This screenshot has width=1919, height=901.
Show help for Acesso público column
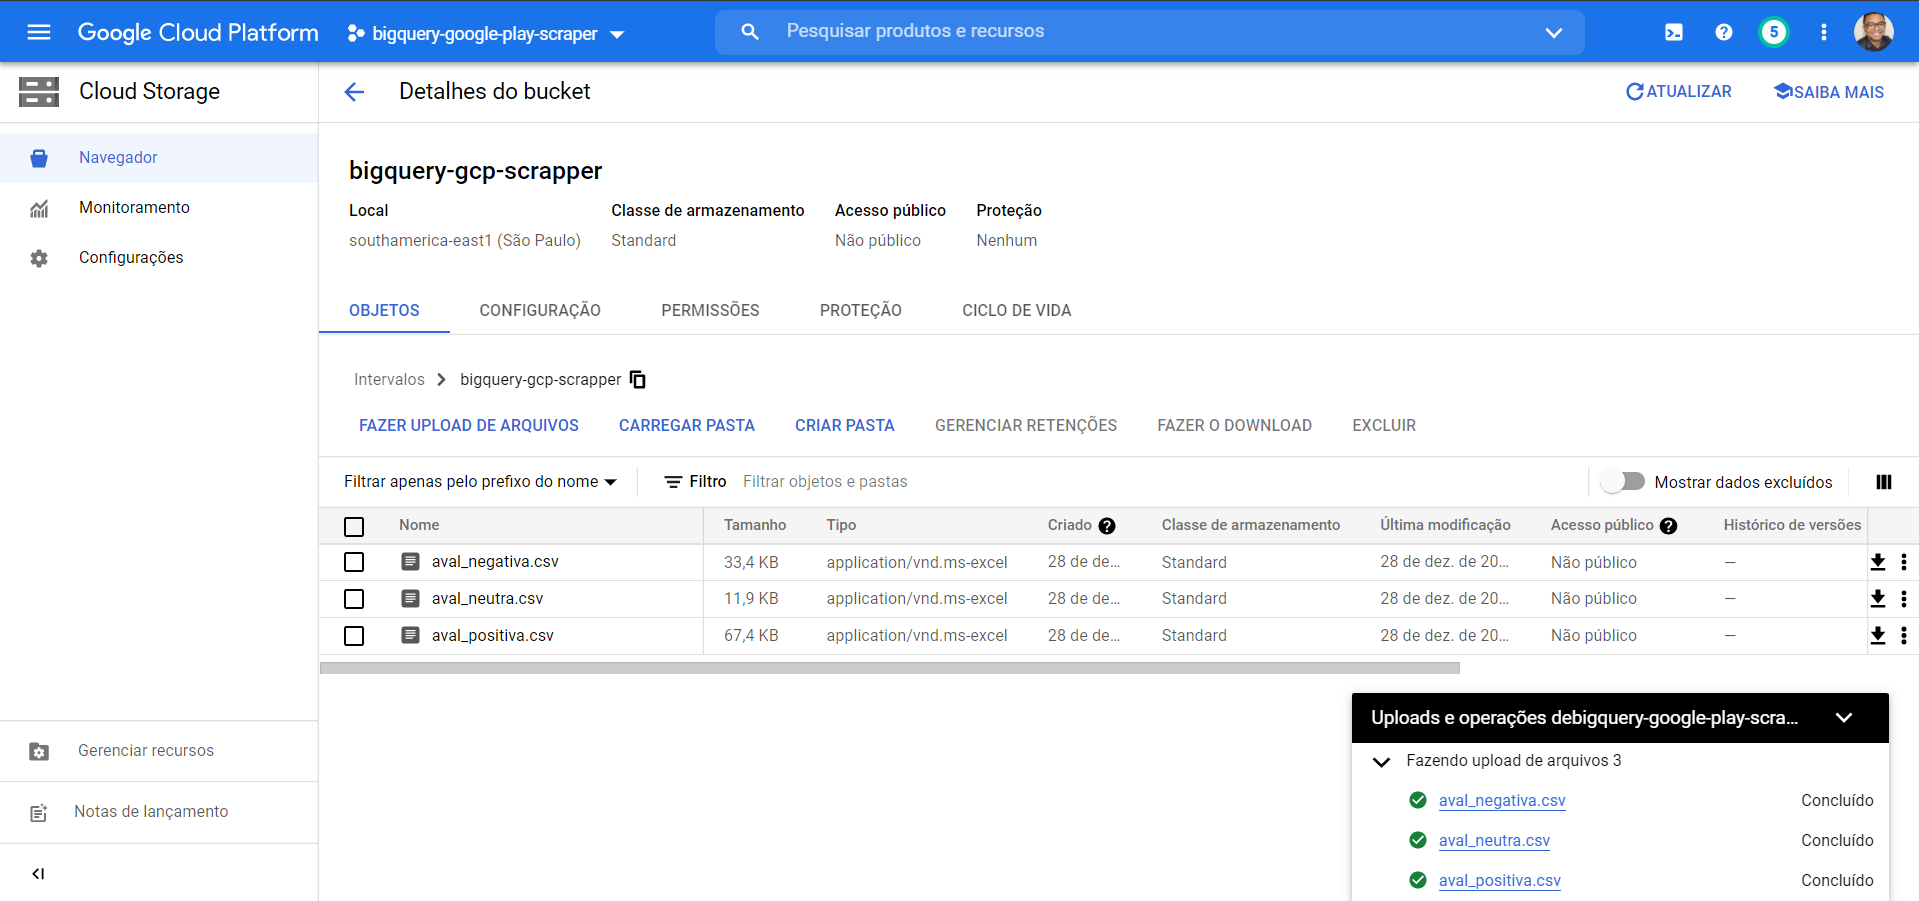1669,526
